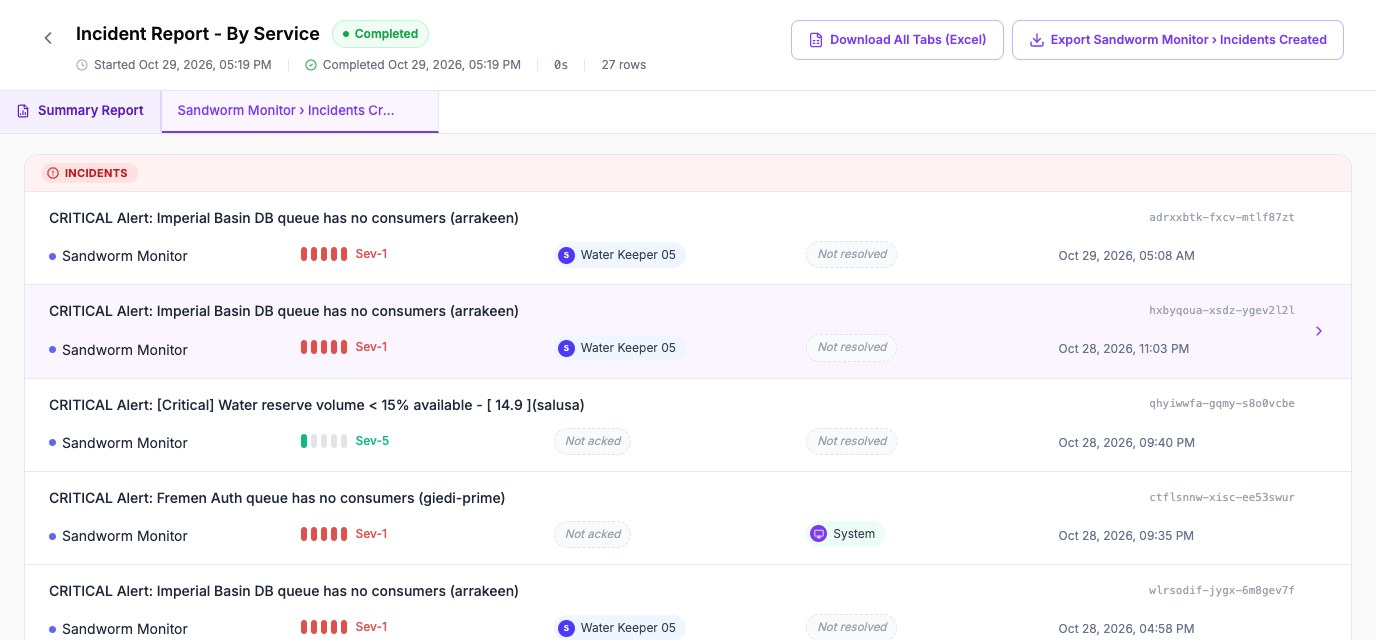This screenshot has height=640, width=1376.
Task: Click the check-circle icon beside Completed date
Action: tap(311, 65)
